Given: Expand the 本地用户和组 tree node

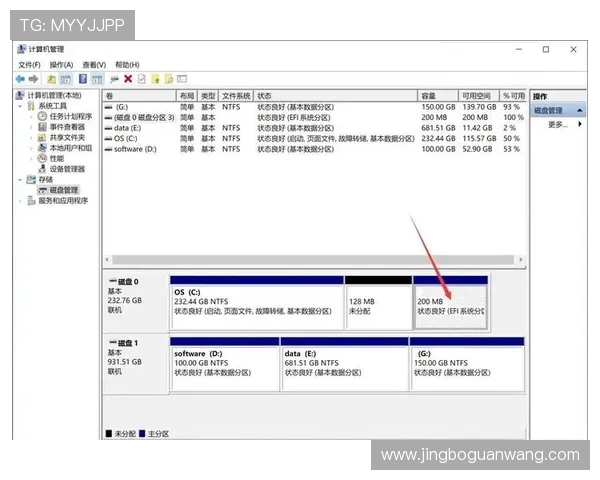Looking at the screenshot, I should 31,148.
